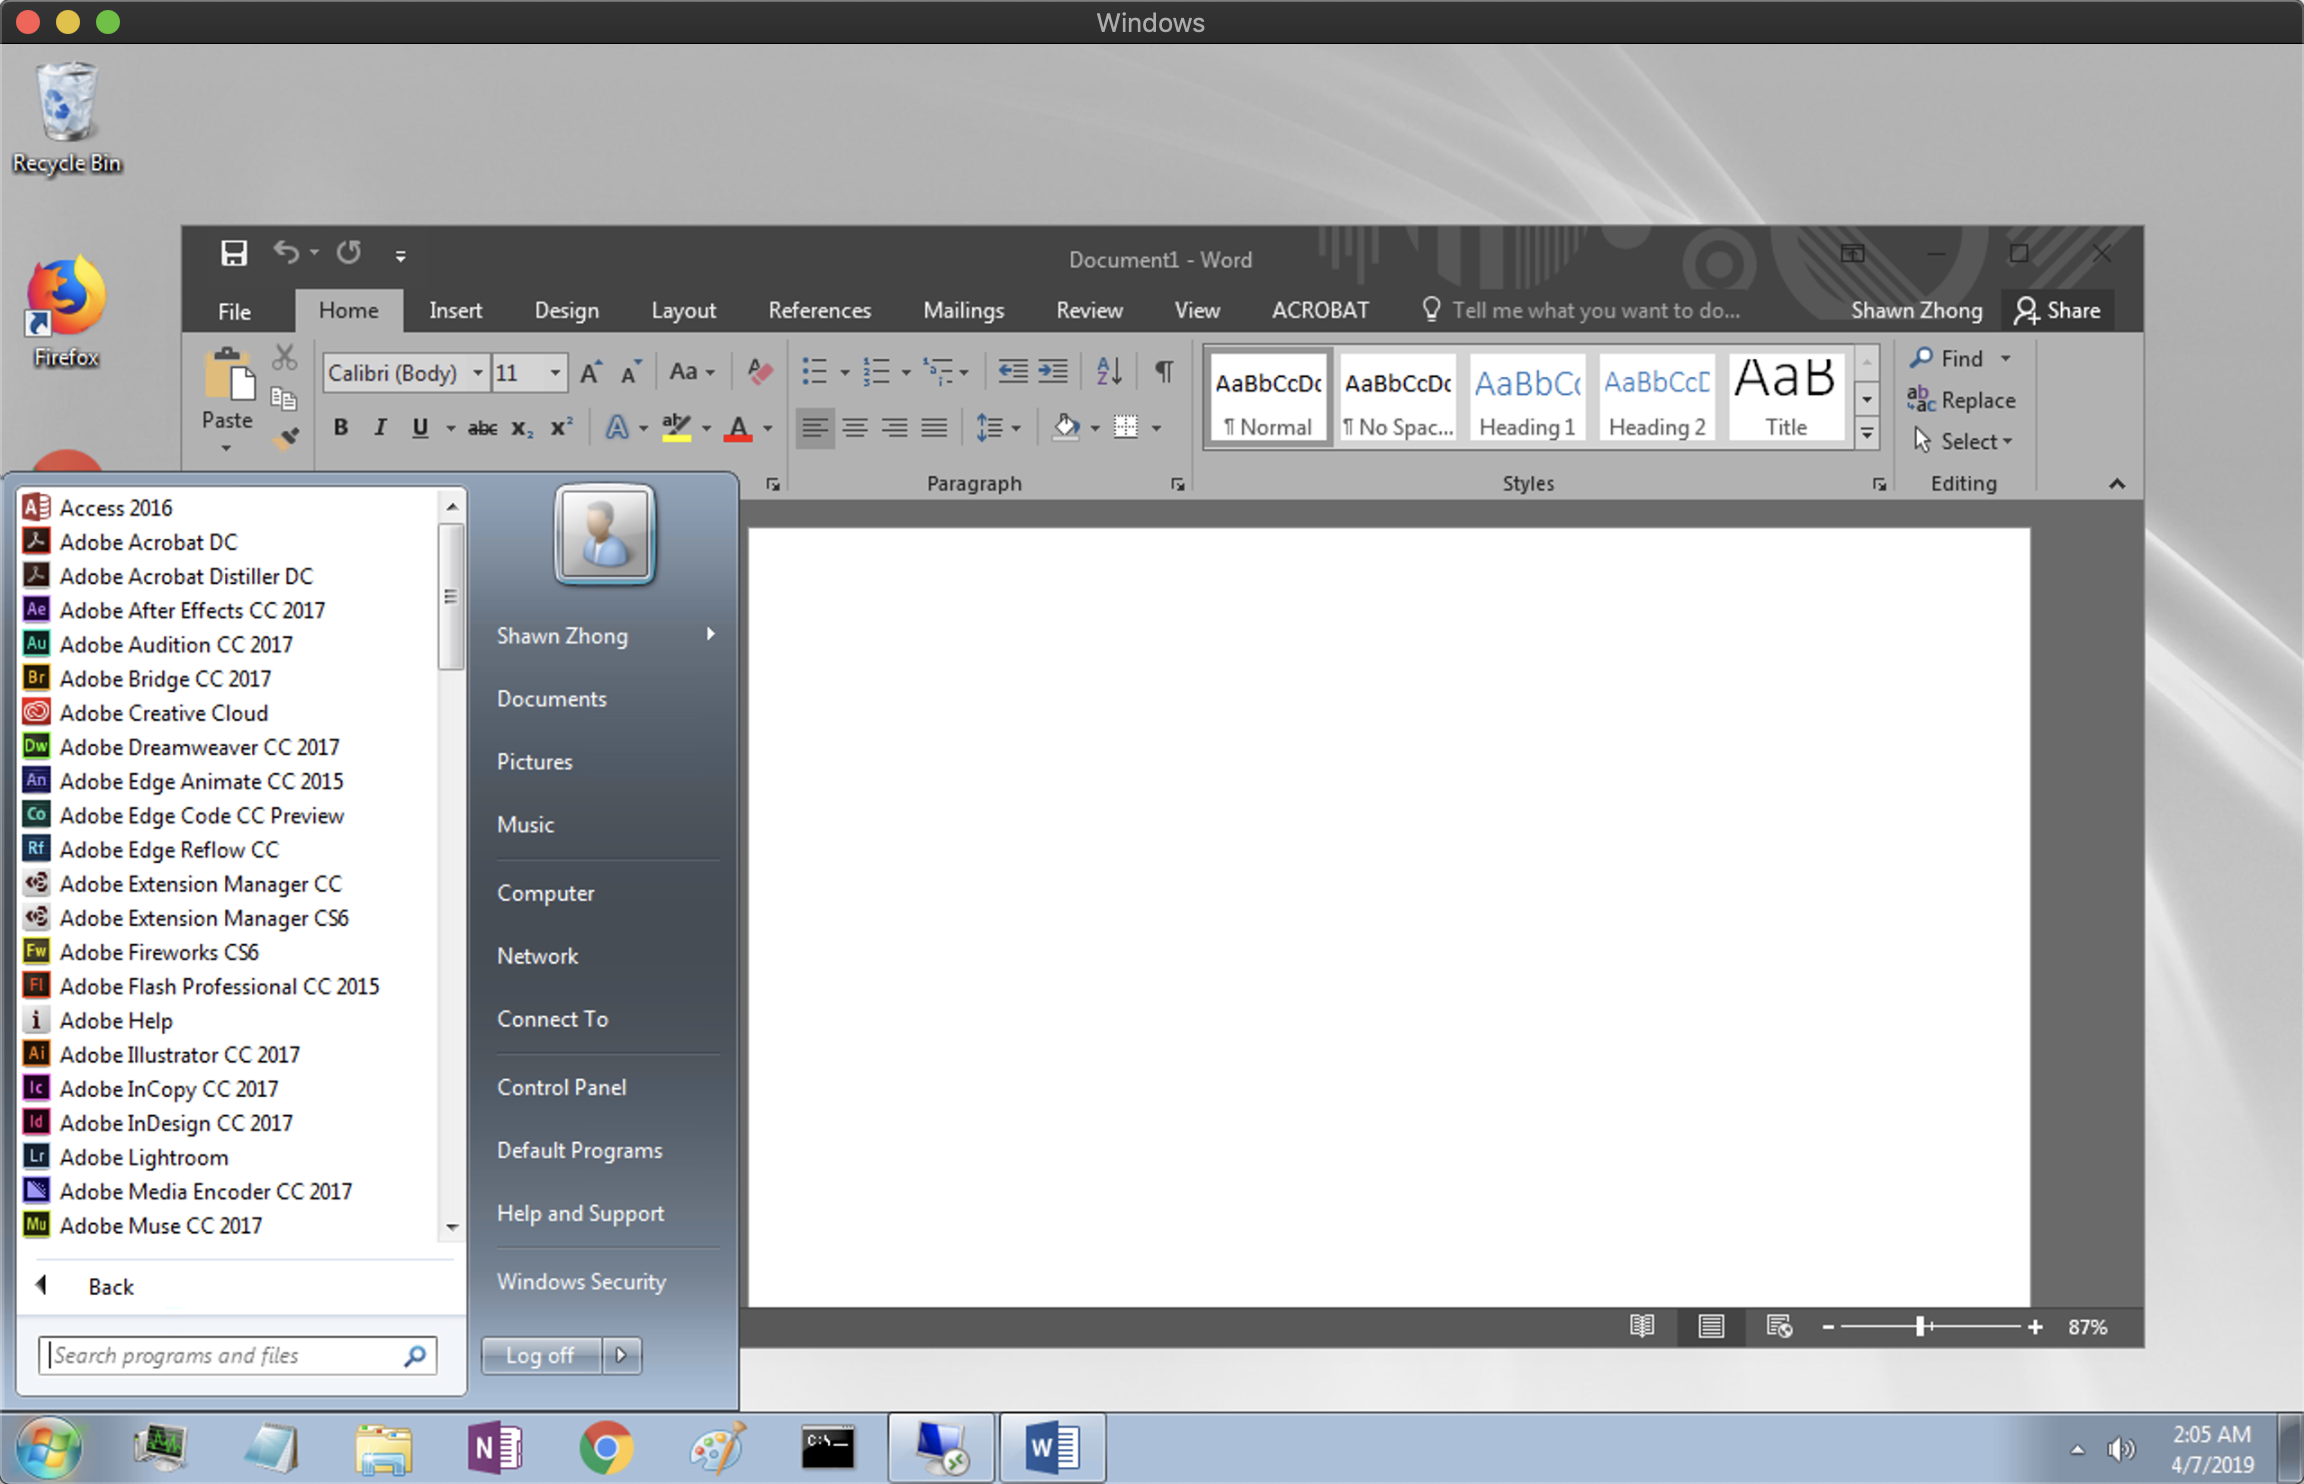
Task: Open the Calibri font name dropdown
Action: click(478, 373)
